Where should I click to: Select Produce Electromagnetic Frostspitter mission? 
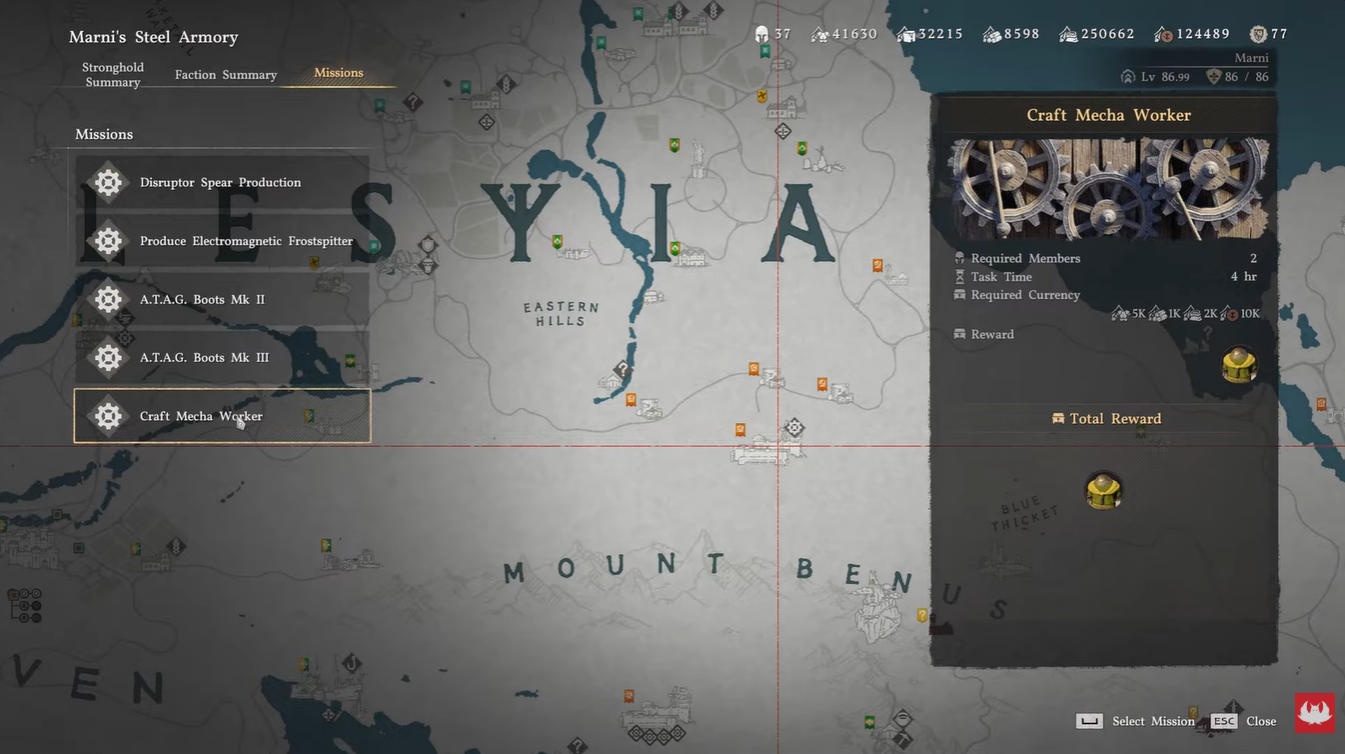[222, 241]
